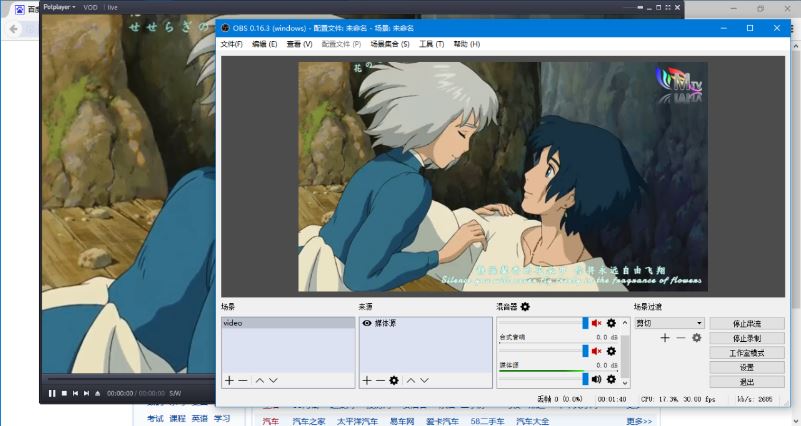This screenshot has width=801, height=426.
Task: Open mixer settings gear next to 混音器
Action: [x=525, y=306]
